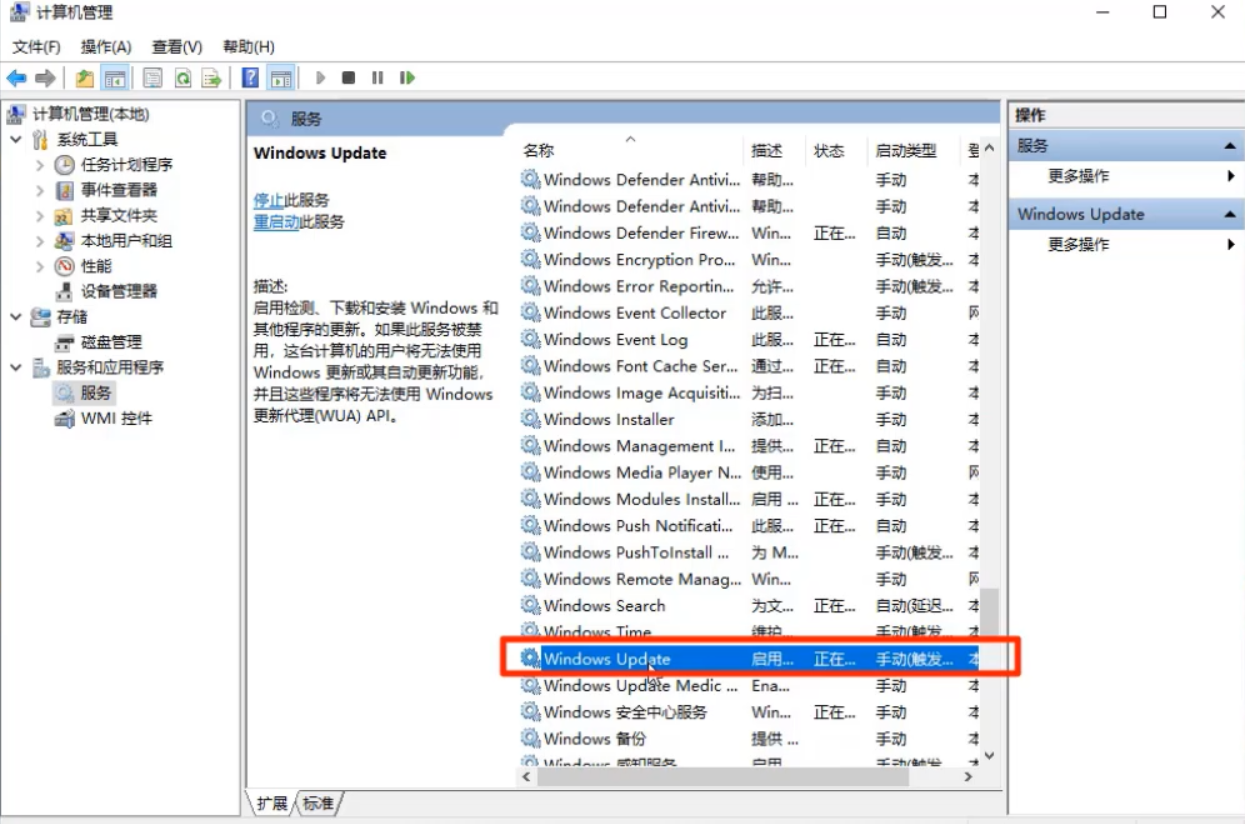The image size is (1245, 824).
Task: Click the Export List toolbar icon
Action: (x=209, y=77)
